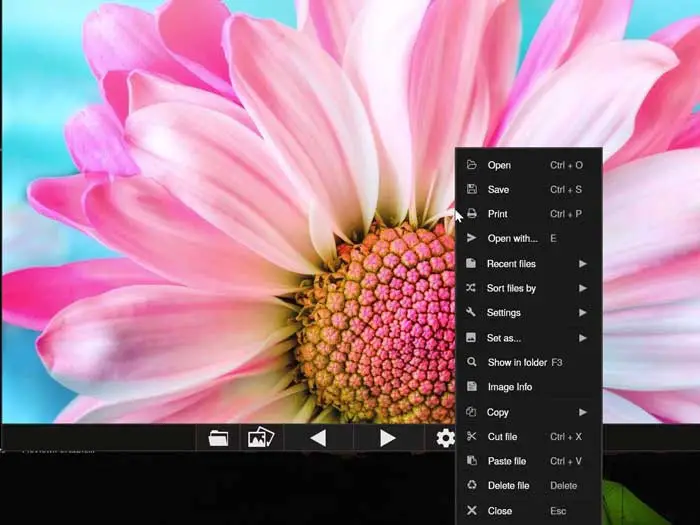
Task: Click the open folder icon in bottom toolbar
Action: [x=218, y=438]
